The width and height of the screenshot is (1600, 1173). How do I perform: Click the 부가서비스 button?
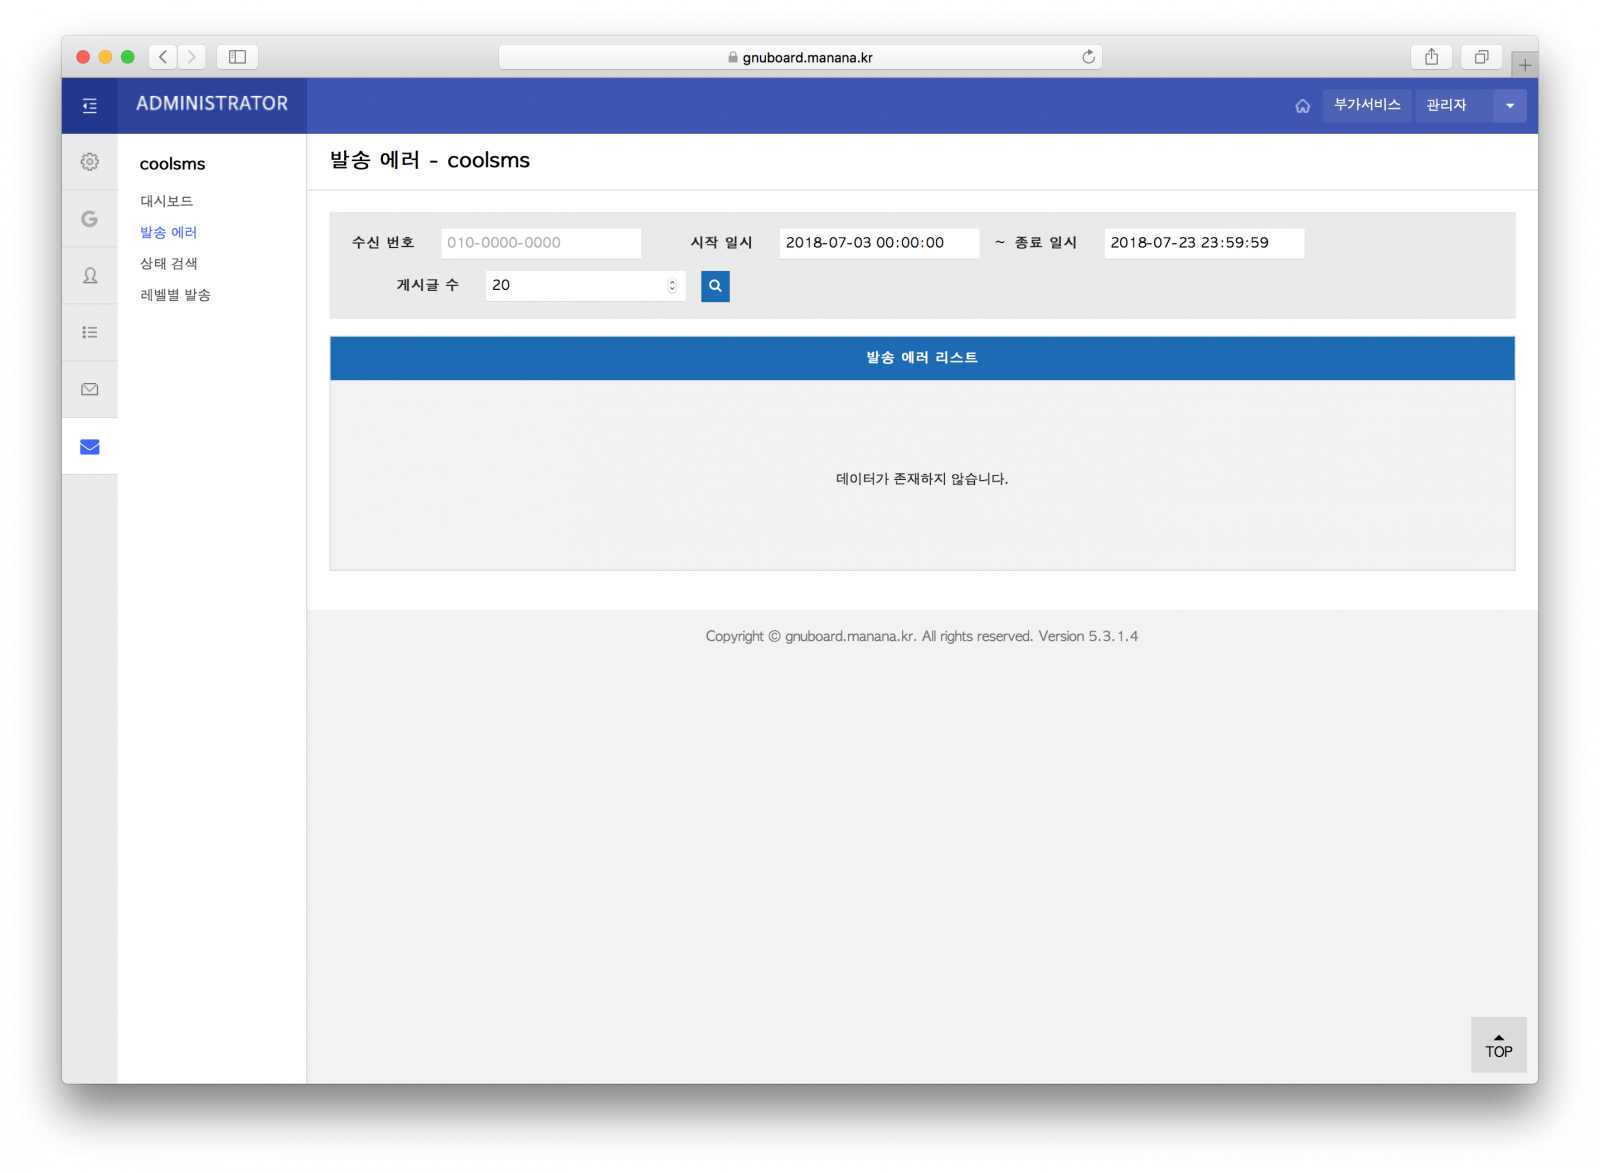pos(1367,105)
